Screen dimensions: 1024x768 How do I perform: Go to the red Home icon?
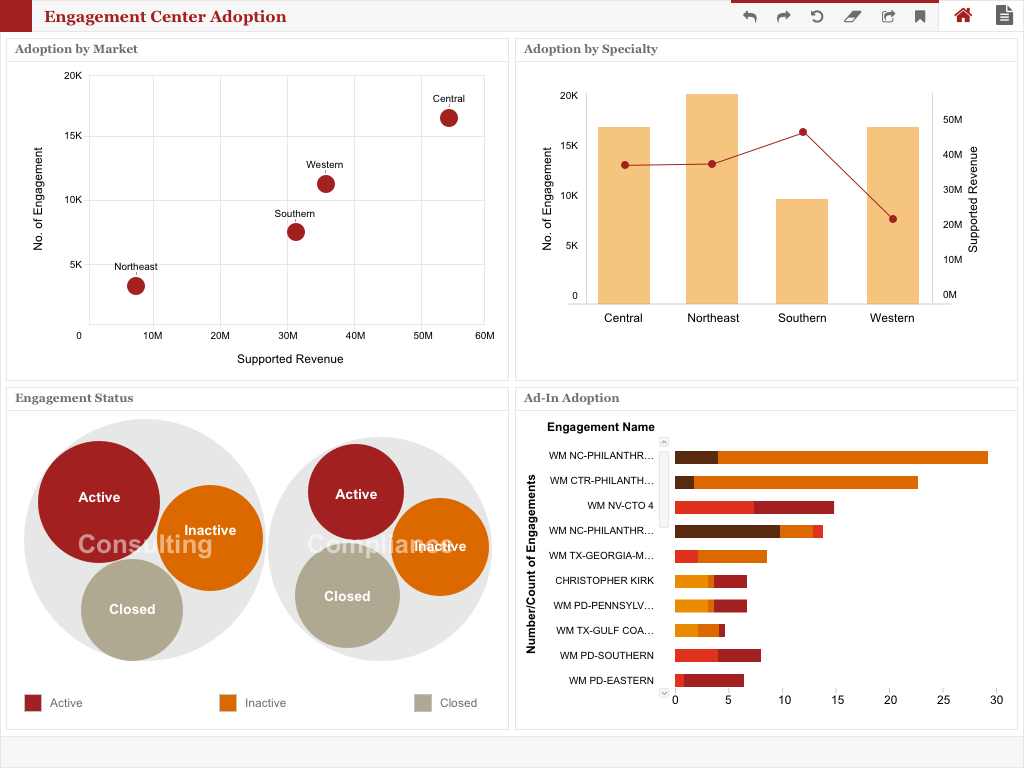click(963, 16)
